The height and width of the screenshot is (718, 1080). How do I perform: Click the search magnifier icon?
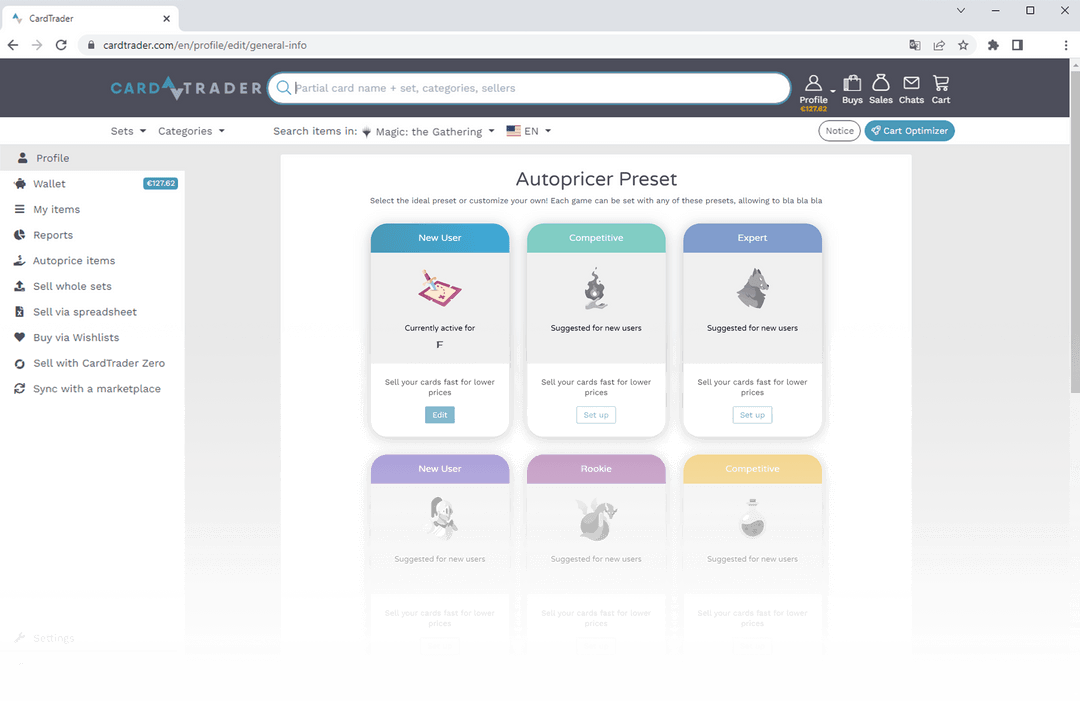point(284,88)
